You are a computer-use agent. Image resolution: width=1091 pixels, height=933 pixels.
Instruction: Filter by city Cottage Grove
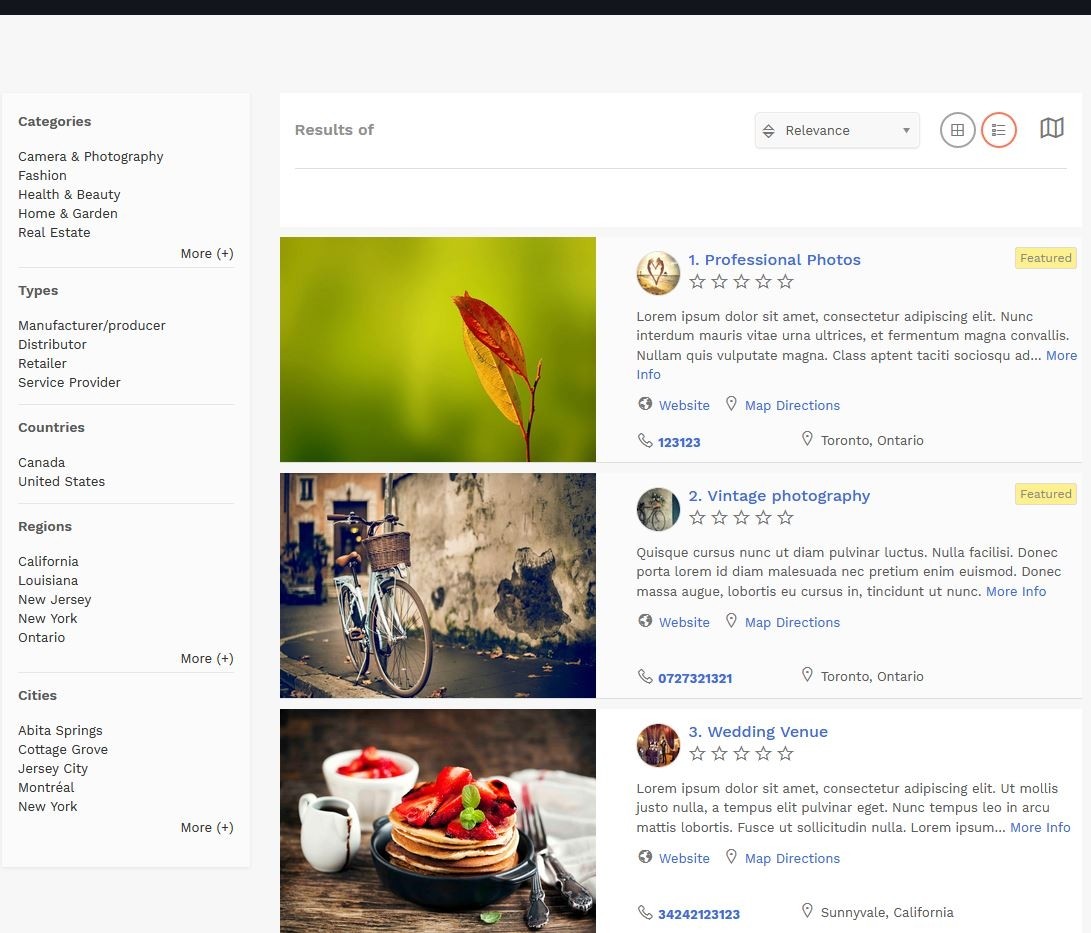point(63,749)
